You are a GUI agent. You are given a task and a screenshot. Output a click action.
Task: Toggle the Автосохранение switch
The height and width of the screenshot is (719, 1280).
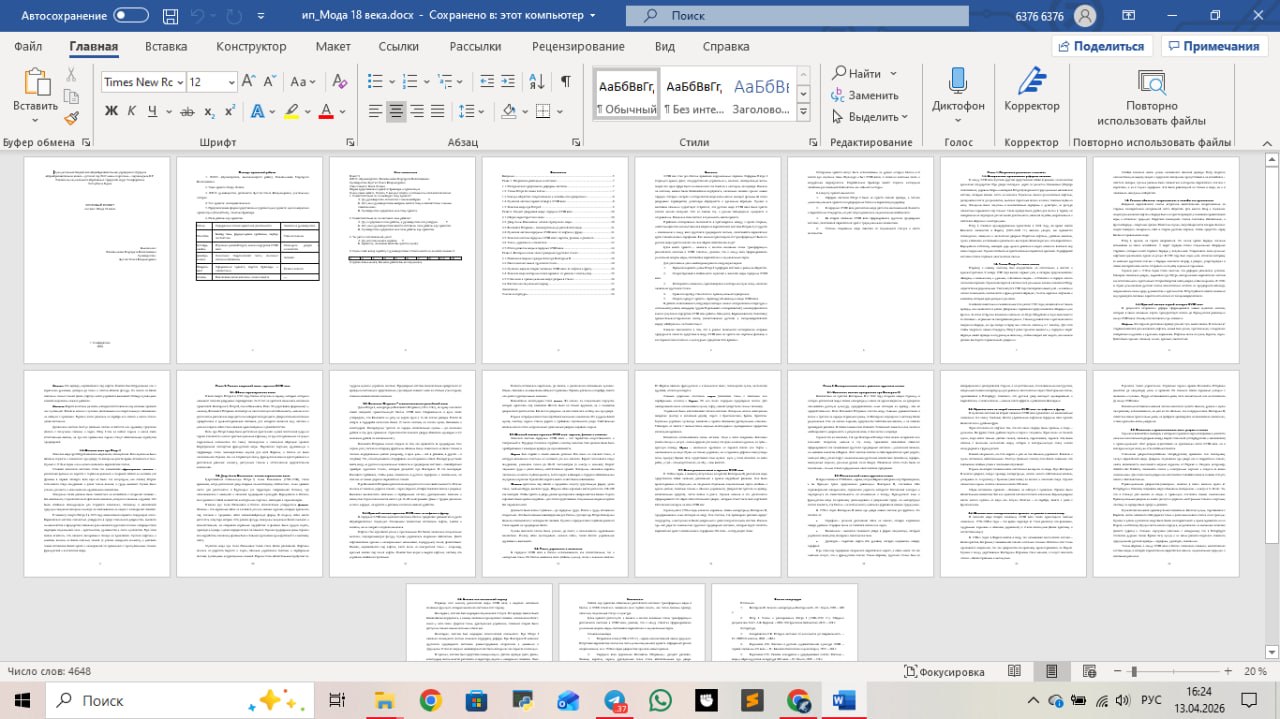[132, 16]
